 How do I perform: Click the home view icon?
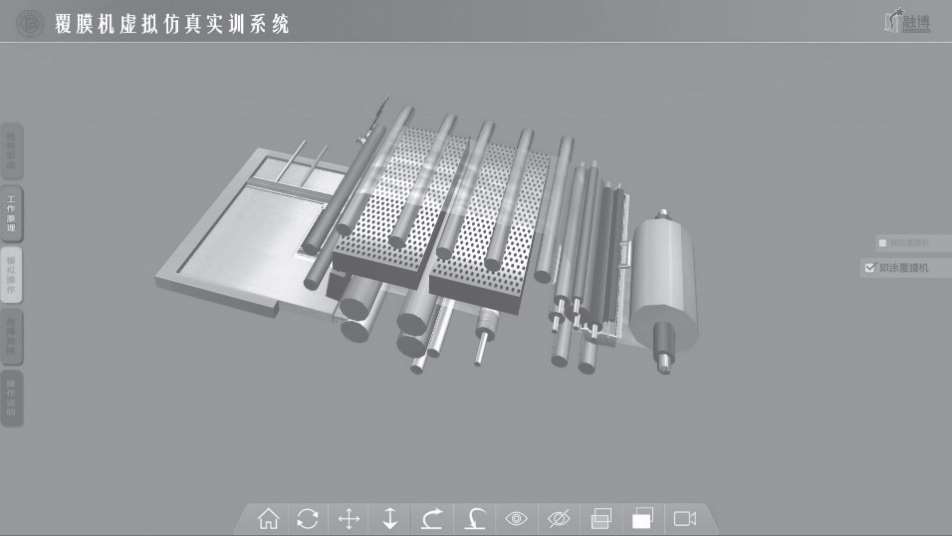(x=268, y=518)
